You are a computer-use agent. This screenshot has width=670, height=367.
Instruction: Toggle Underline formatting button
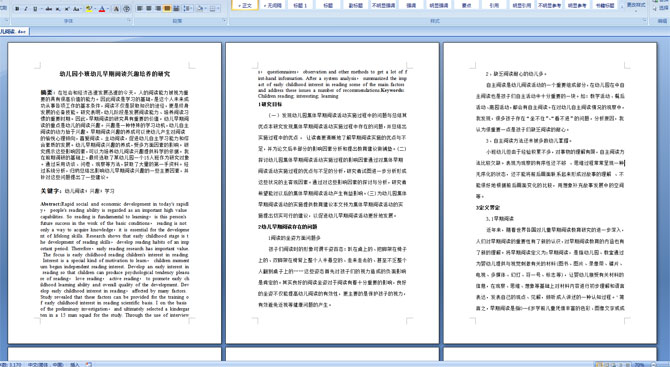pyautogui.click(x=35, y=9)
